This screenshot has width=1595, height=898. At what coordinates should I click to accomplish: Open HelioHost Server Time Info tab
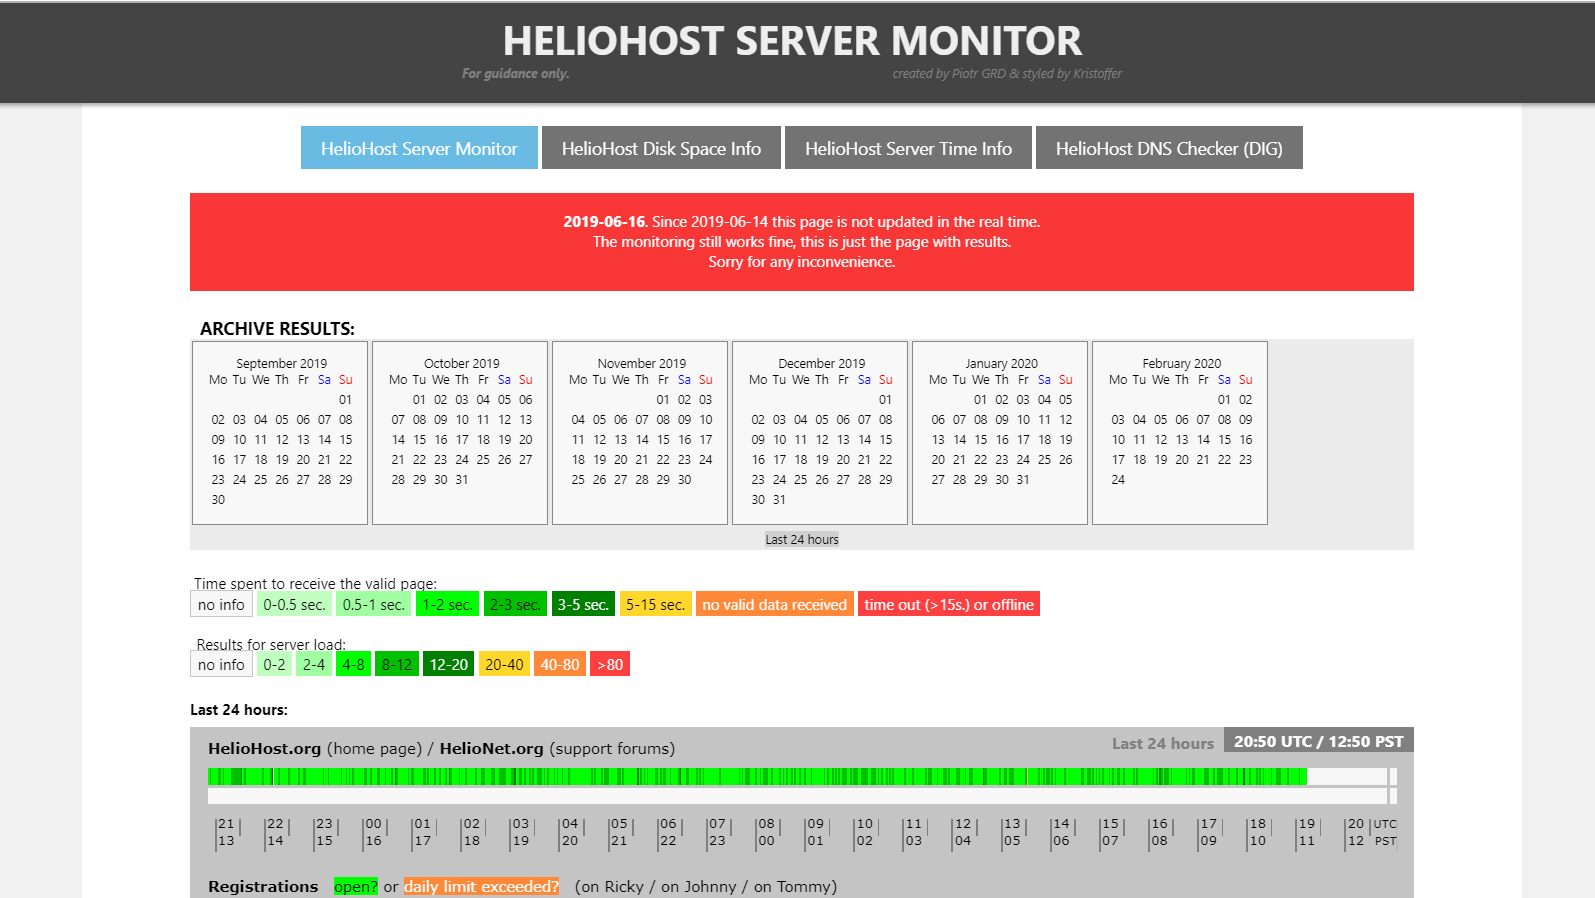point(908,148)
